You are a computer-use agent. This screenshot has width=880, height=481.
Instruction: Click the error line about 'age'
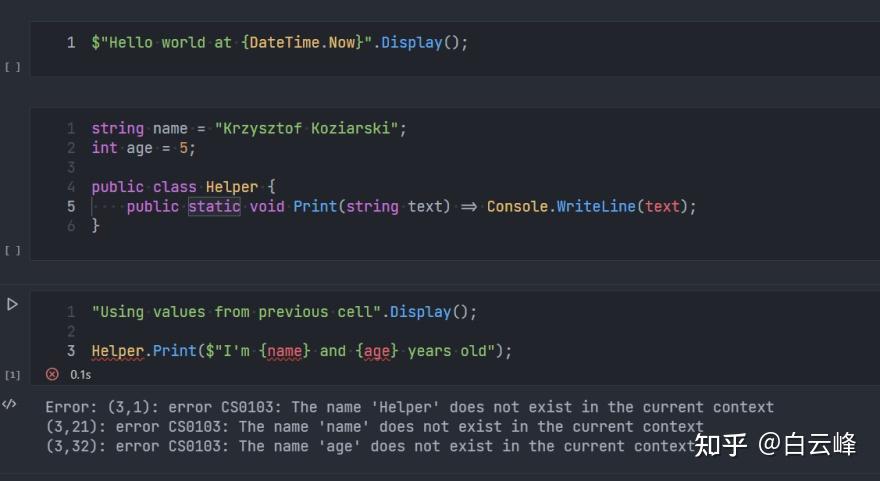(370, 446)
